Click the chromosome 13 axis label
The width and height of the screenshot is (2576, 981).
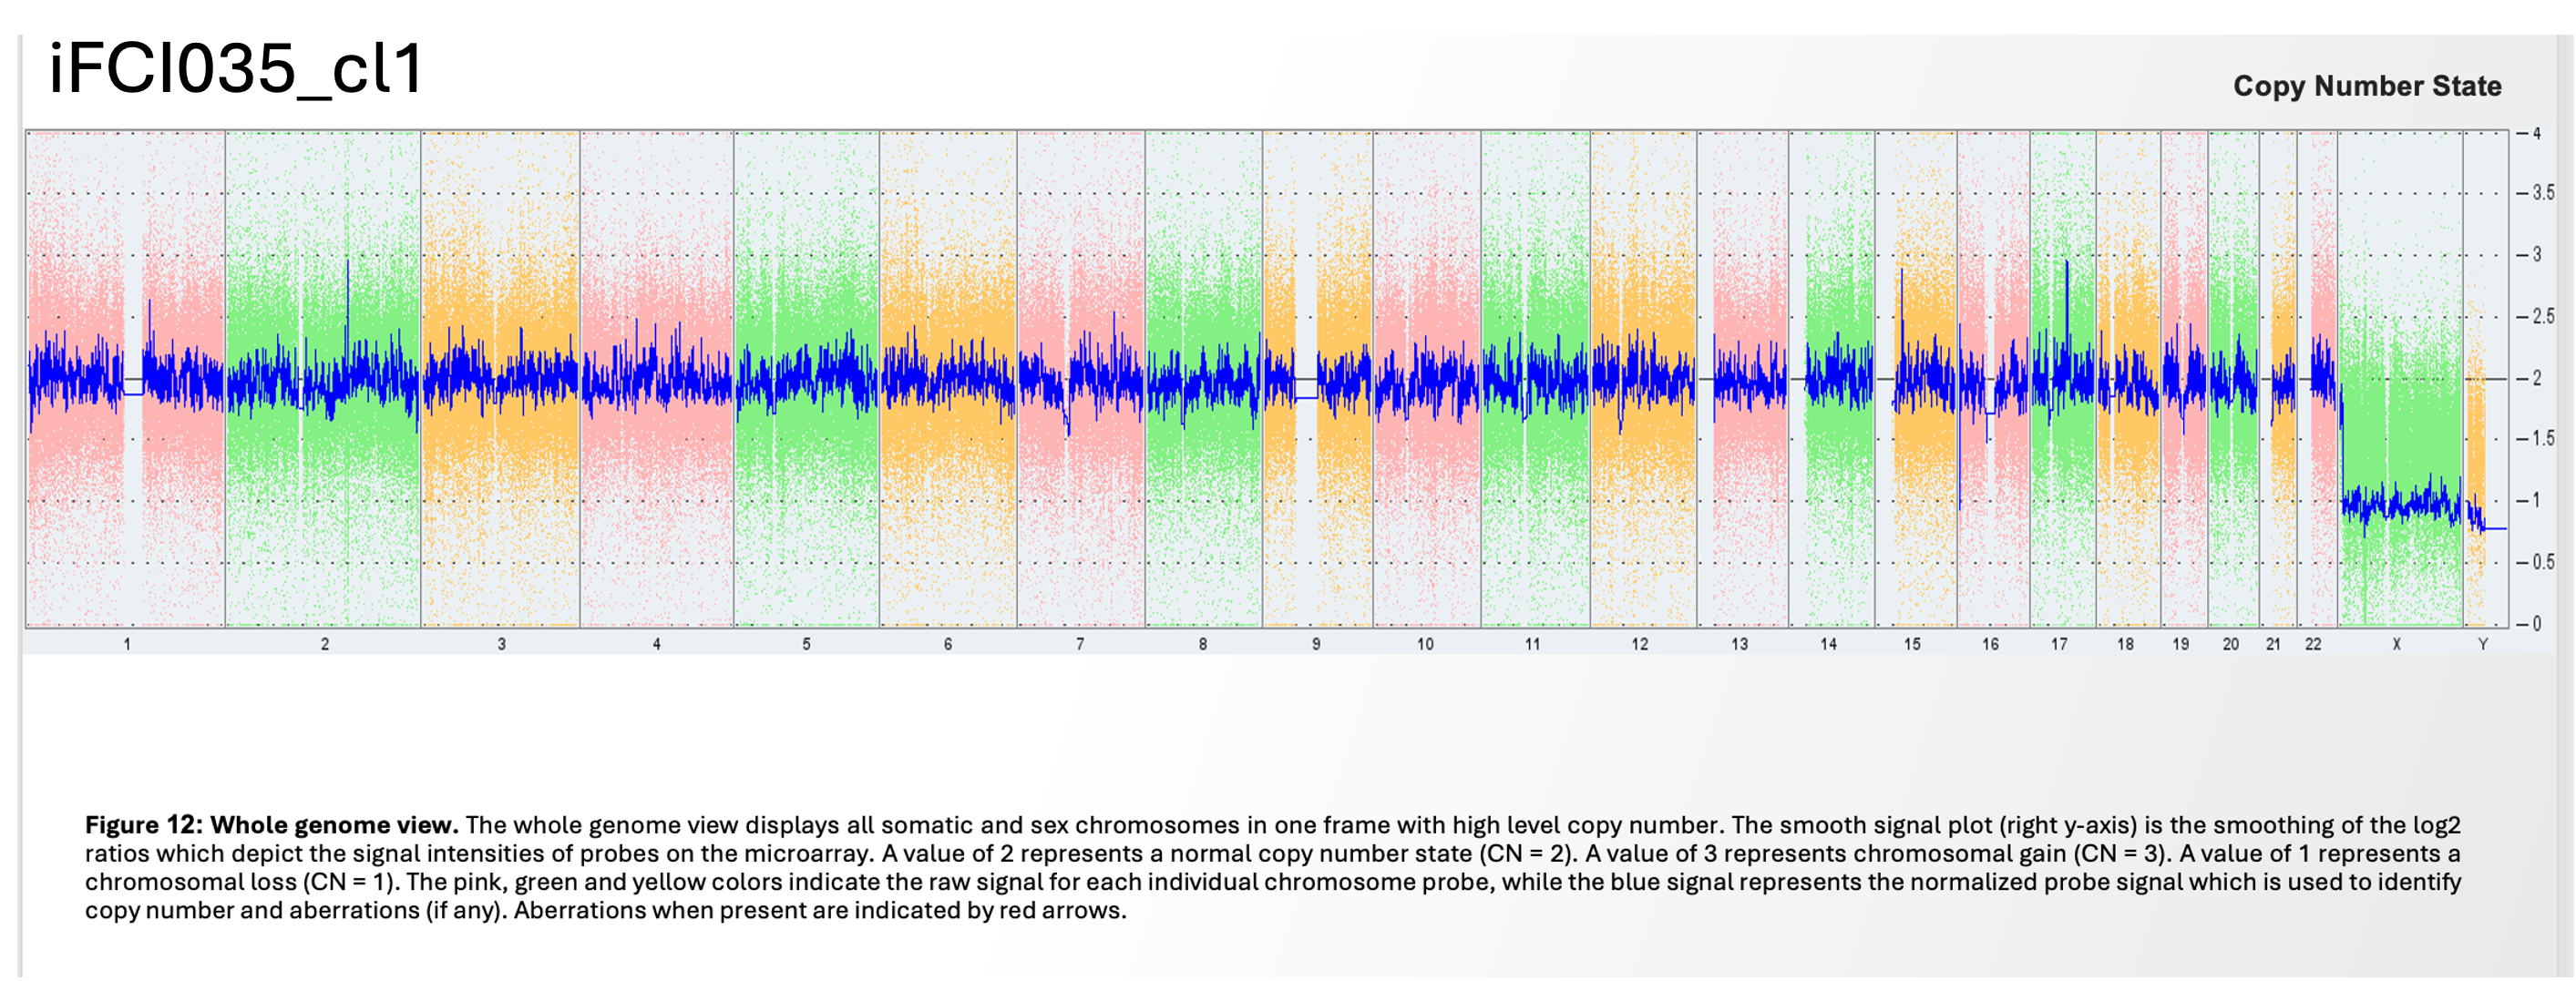(1739, 645)
